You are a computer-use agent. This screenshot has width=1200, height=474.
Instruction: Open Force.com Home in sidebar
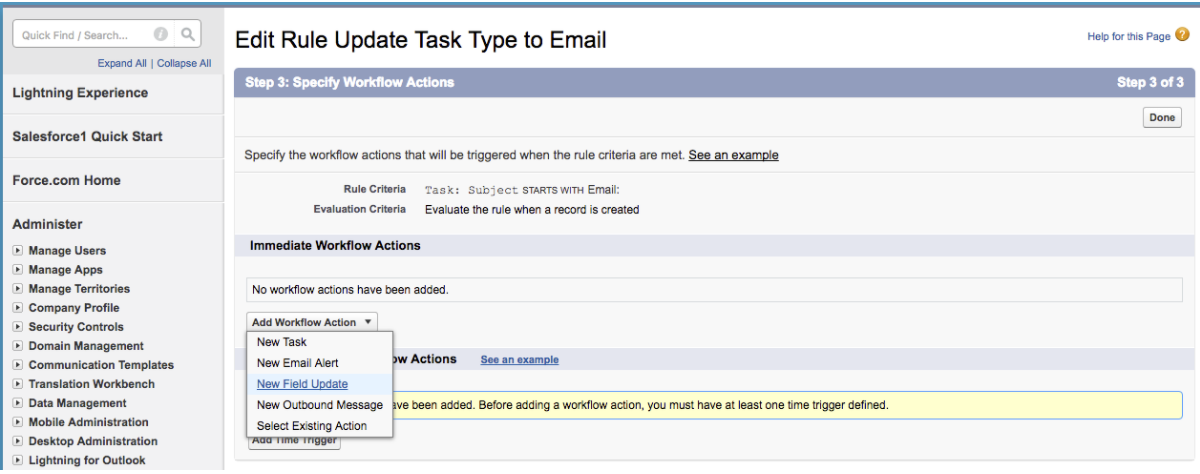click(66, 180)
